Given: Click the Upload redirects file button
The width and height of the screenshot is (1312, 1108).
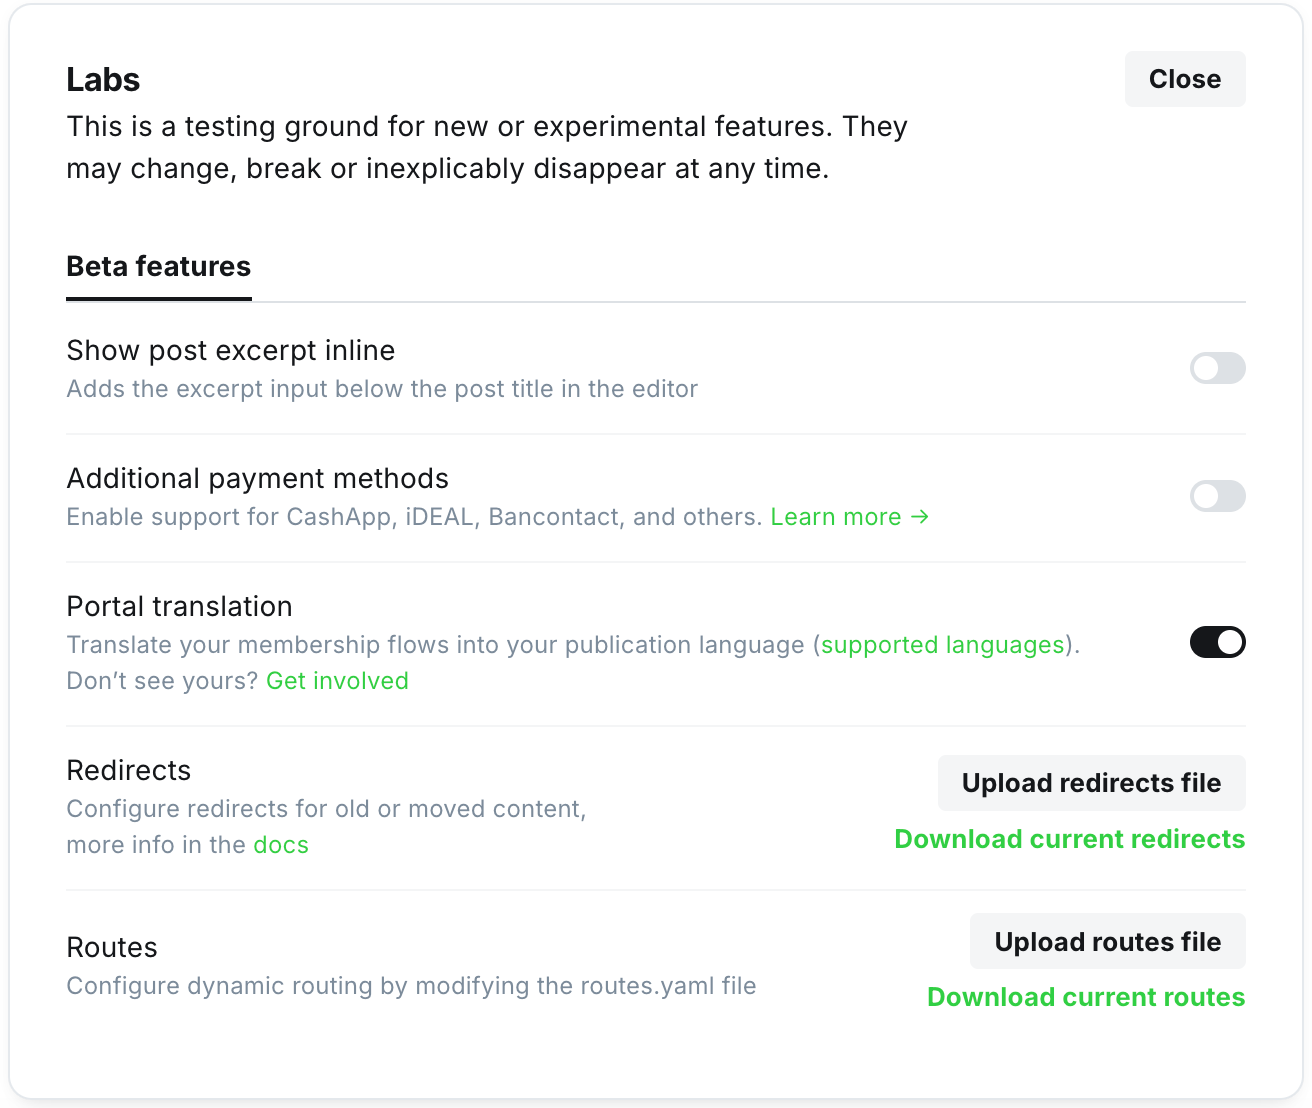Looking at the screenshot, I should pos(1091,783).
